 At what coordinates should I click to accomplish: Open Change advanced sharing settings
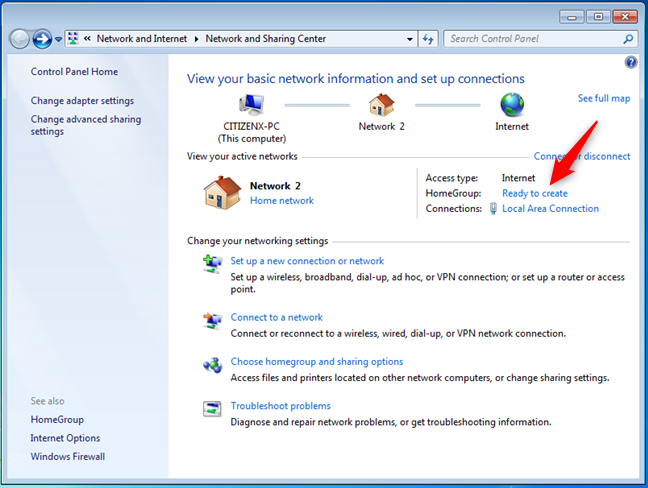click(x=86, y=125)
